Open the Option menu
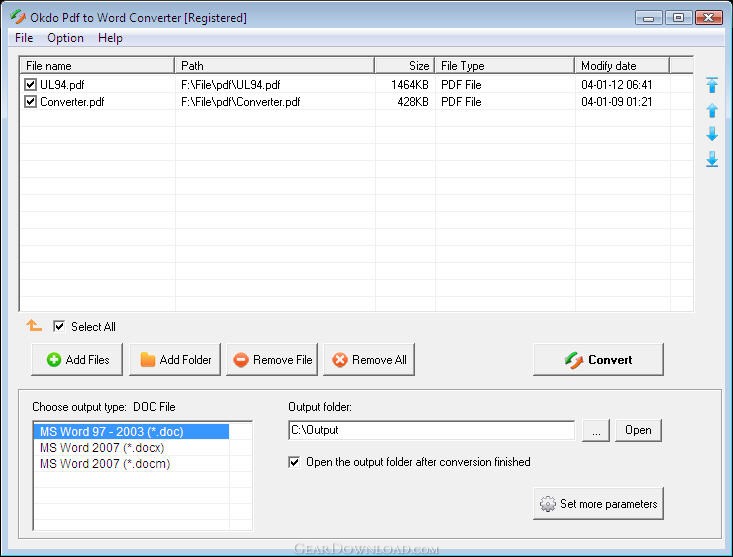The height and width of the screenshot is (557, 733). pyautogui.click(x=65, y=38)
